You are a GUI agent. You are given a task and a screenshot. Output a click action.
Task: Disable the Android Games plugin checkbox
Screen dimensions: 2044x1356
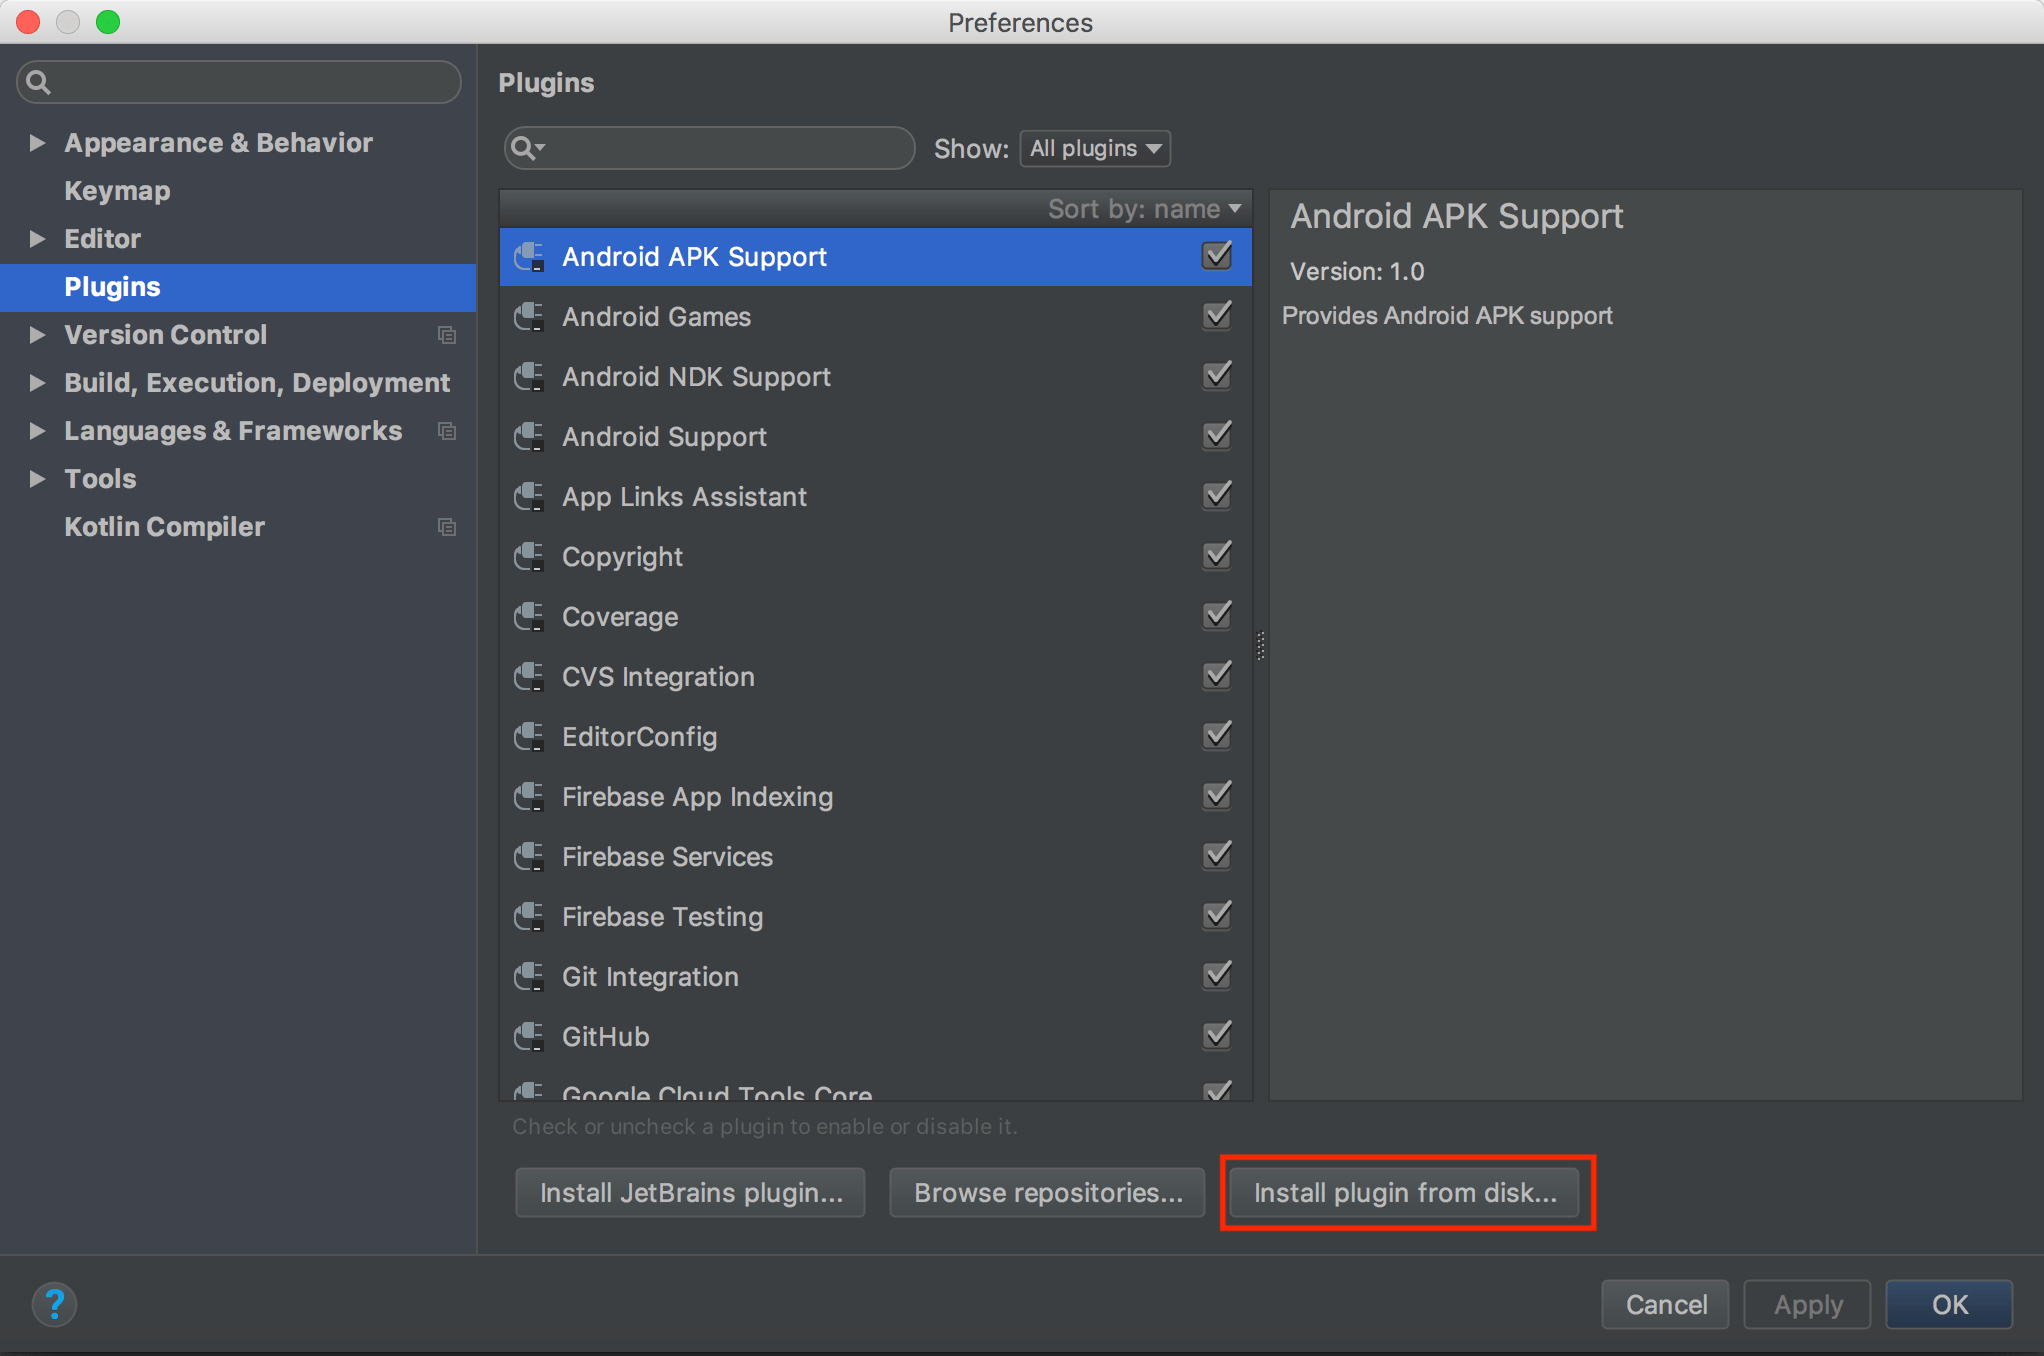click(1216, 315)
